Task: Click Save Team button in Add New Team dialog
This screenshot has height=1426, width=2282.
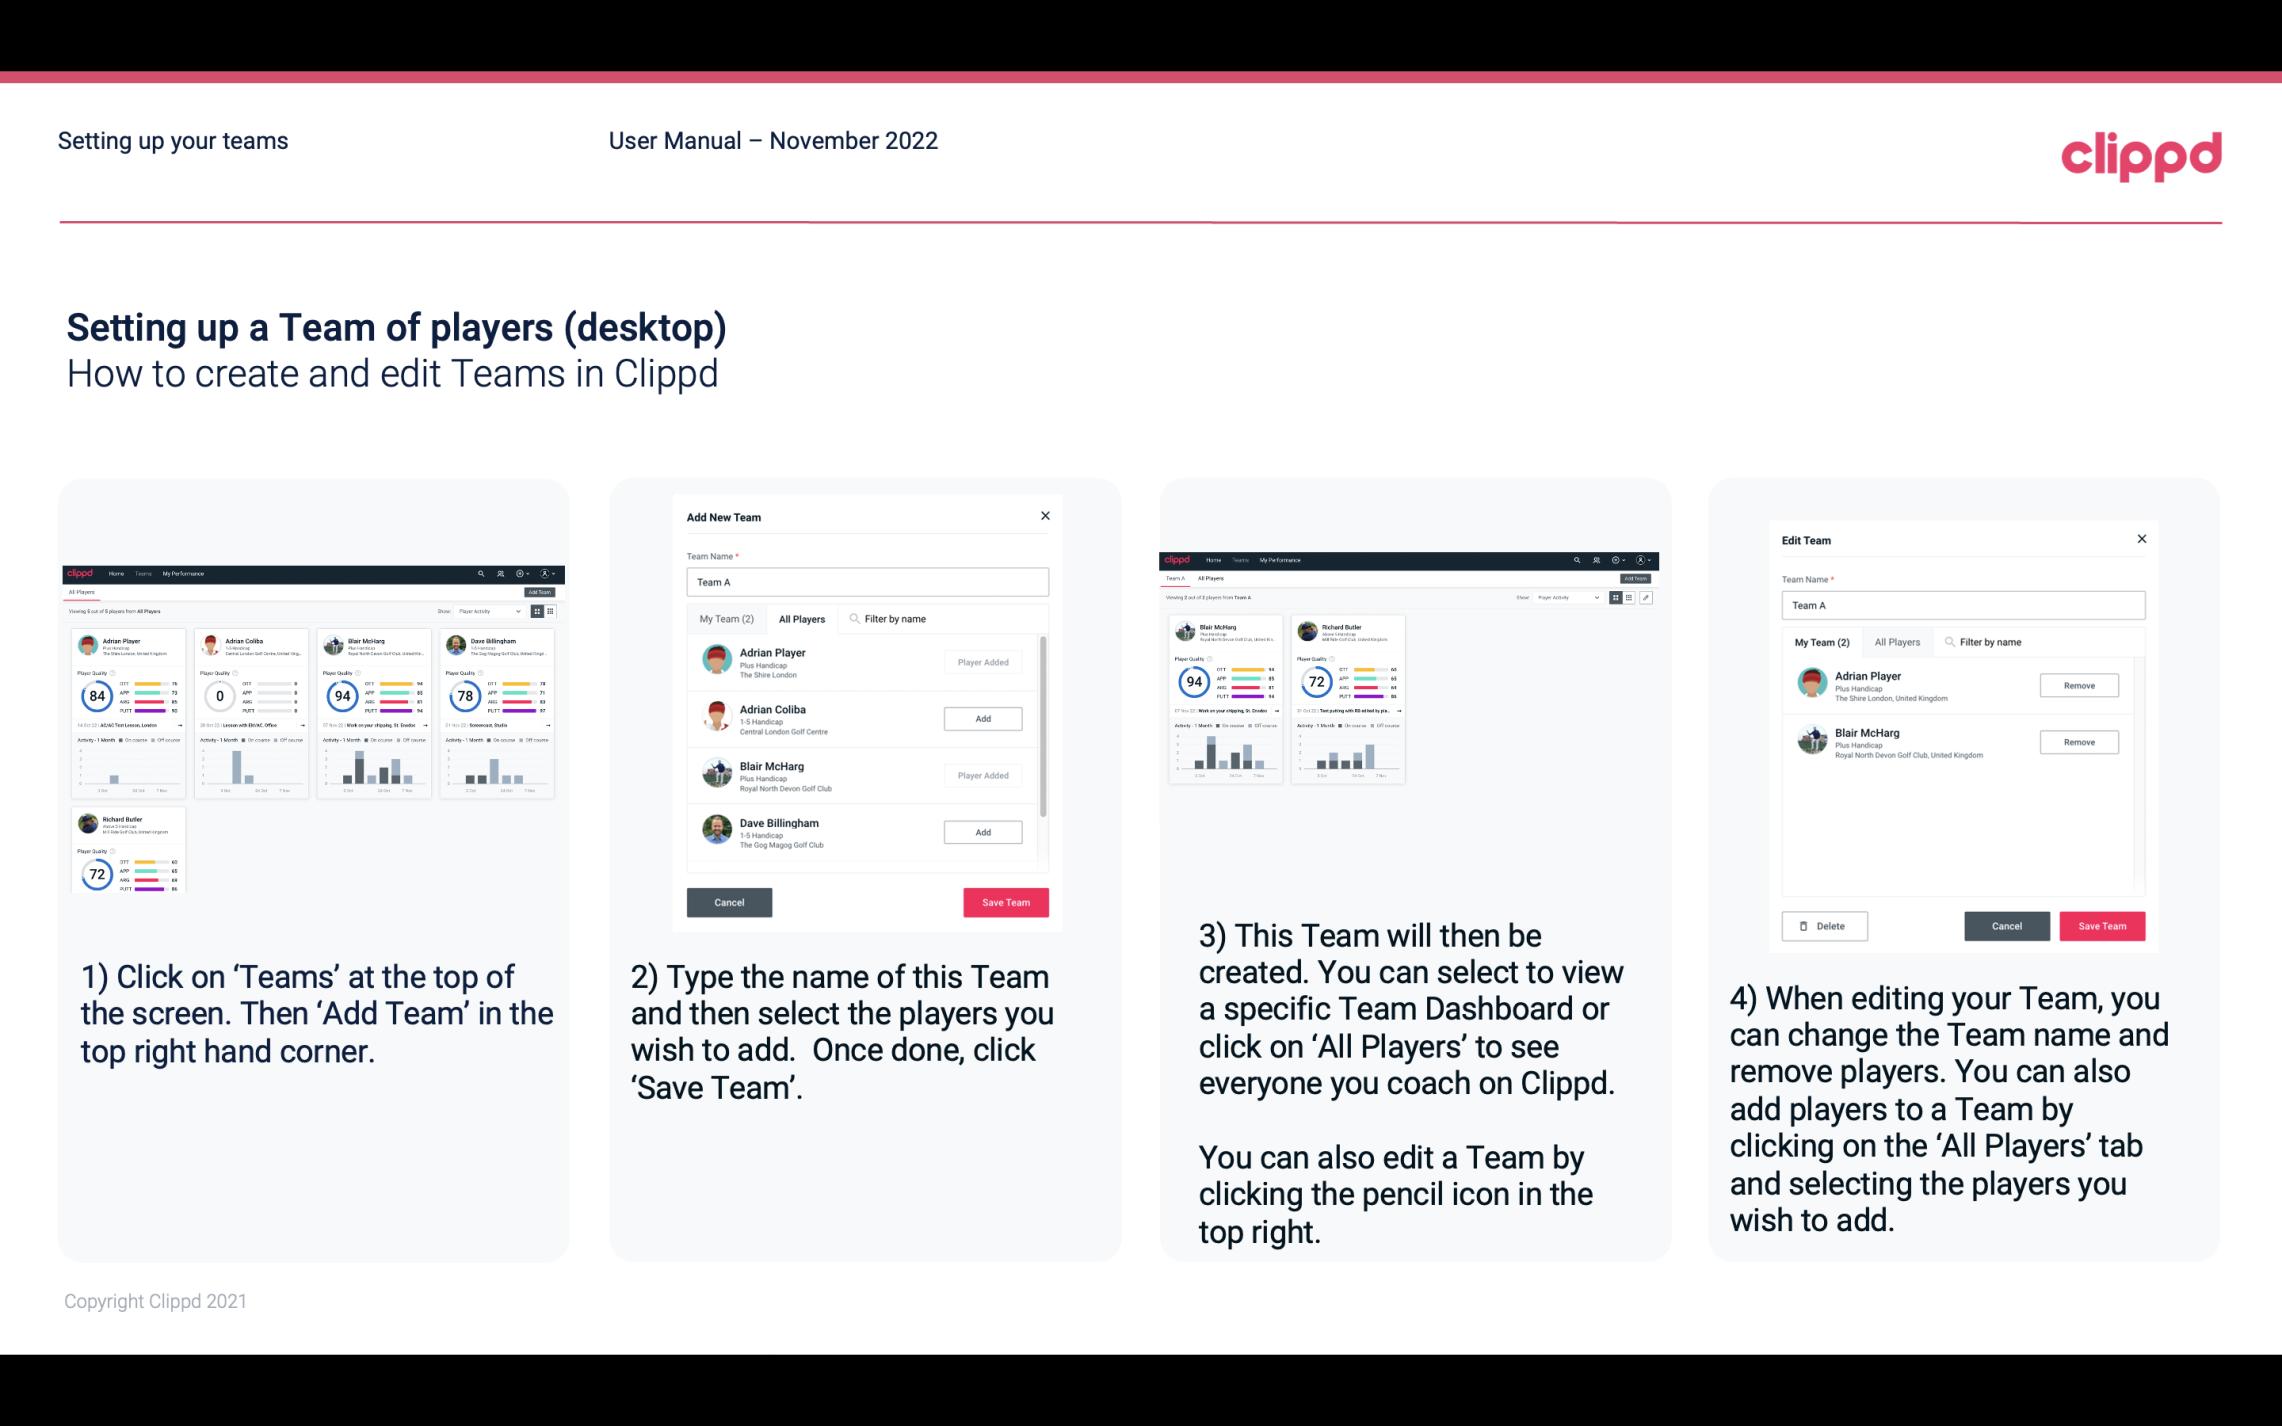Action: tap(1004, 900)
